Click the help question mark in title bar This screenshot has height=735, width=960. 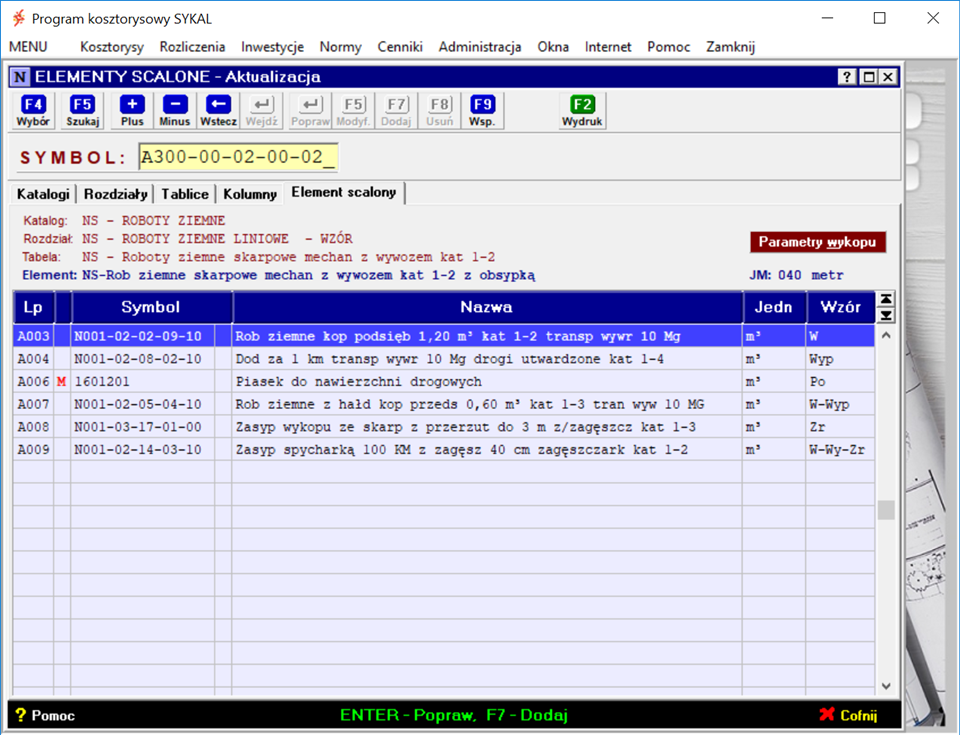[x=847, y=77]
